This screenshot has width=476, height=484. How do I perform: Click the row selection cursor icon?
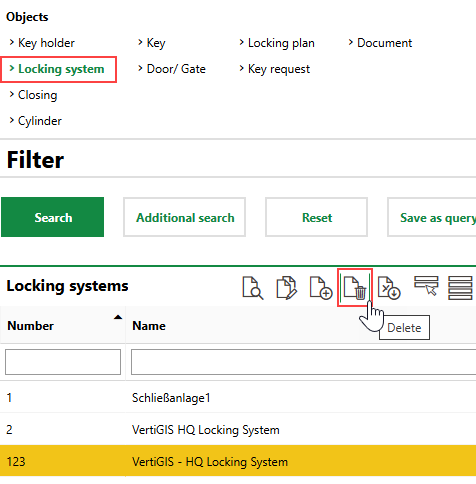(426, 285)
